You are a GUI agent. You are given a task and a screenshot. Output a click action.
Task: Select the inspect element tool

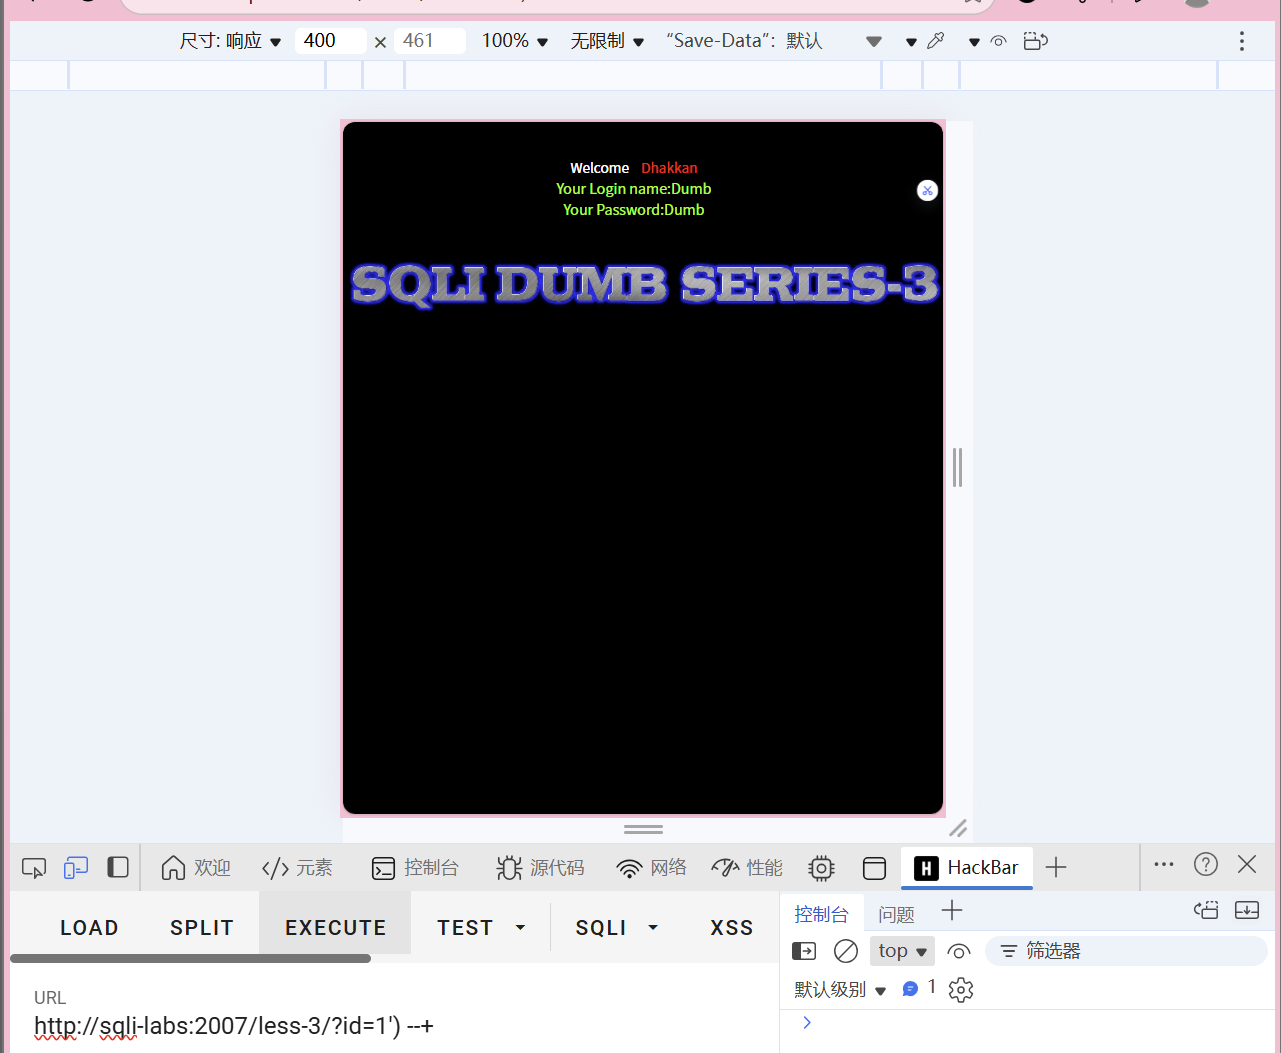33,867
